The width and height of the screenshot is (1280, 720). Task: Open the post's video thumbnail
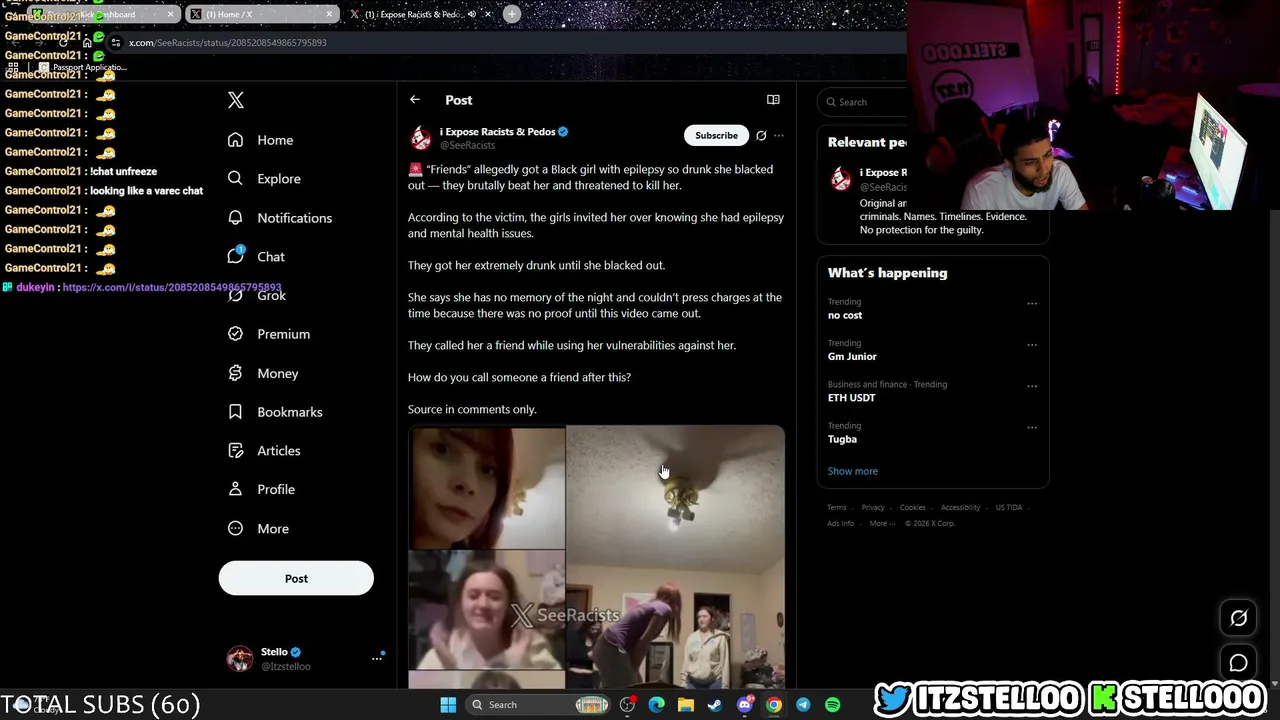(x=596, y=556)
